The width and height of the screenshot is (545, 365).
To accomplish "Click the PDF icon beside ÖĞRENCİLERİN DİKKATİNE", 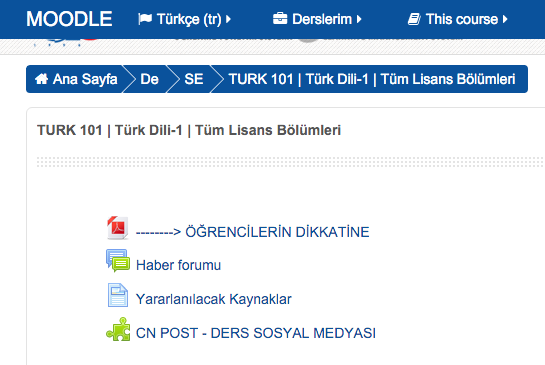I will click(117, 228).
